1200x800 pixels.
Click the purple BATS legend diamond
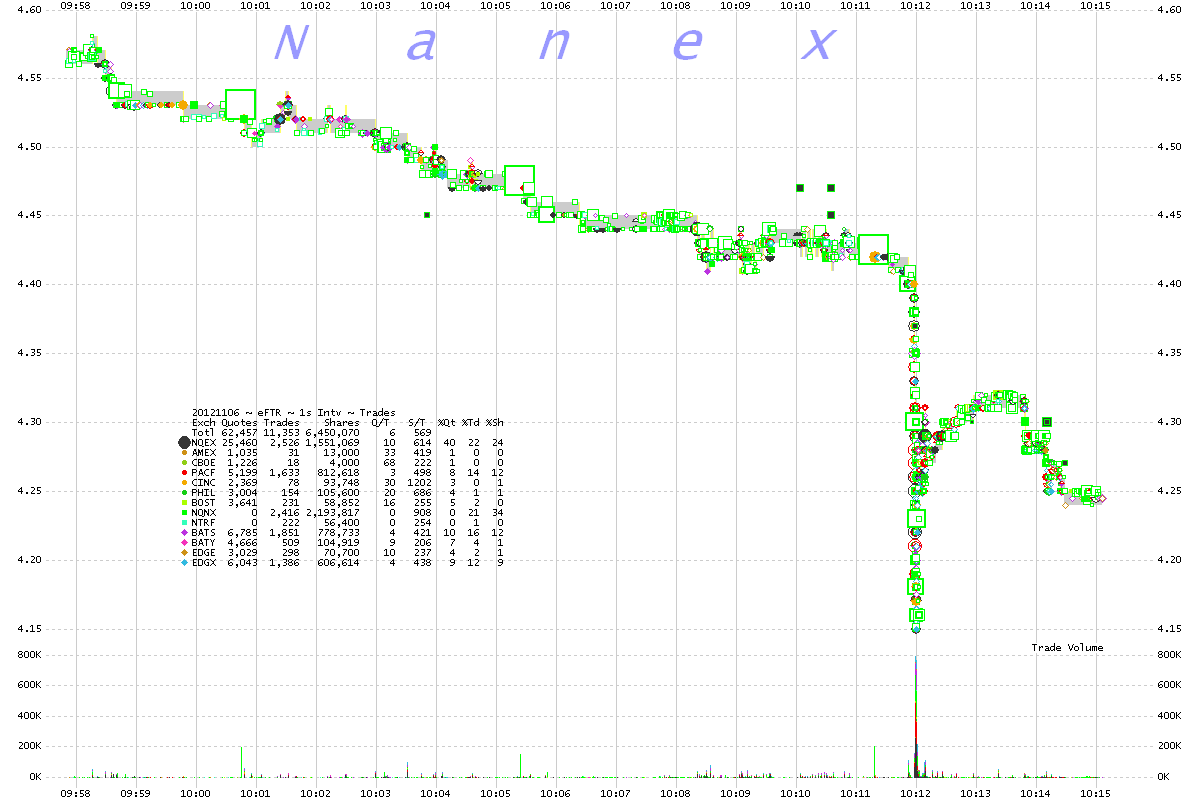pos(184,532)
